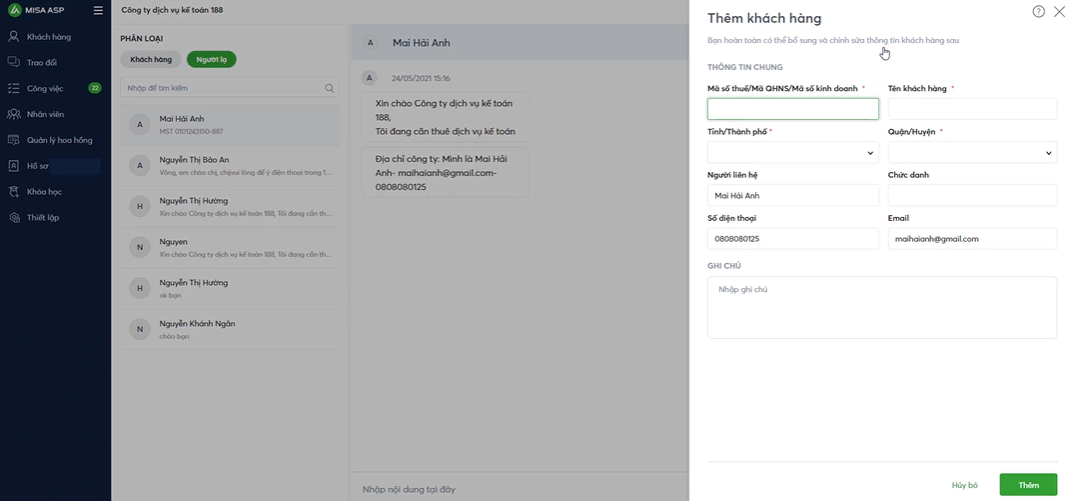1074x501 pixels.
Task: Click inside the Ghi chú notes textarea
Action: (x=881, y=308)
